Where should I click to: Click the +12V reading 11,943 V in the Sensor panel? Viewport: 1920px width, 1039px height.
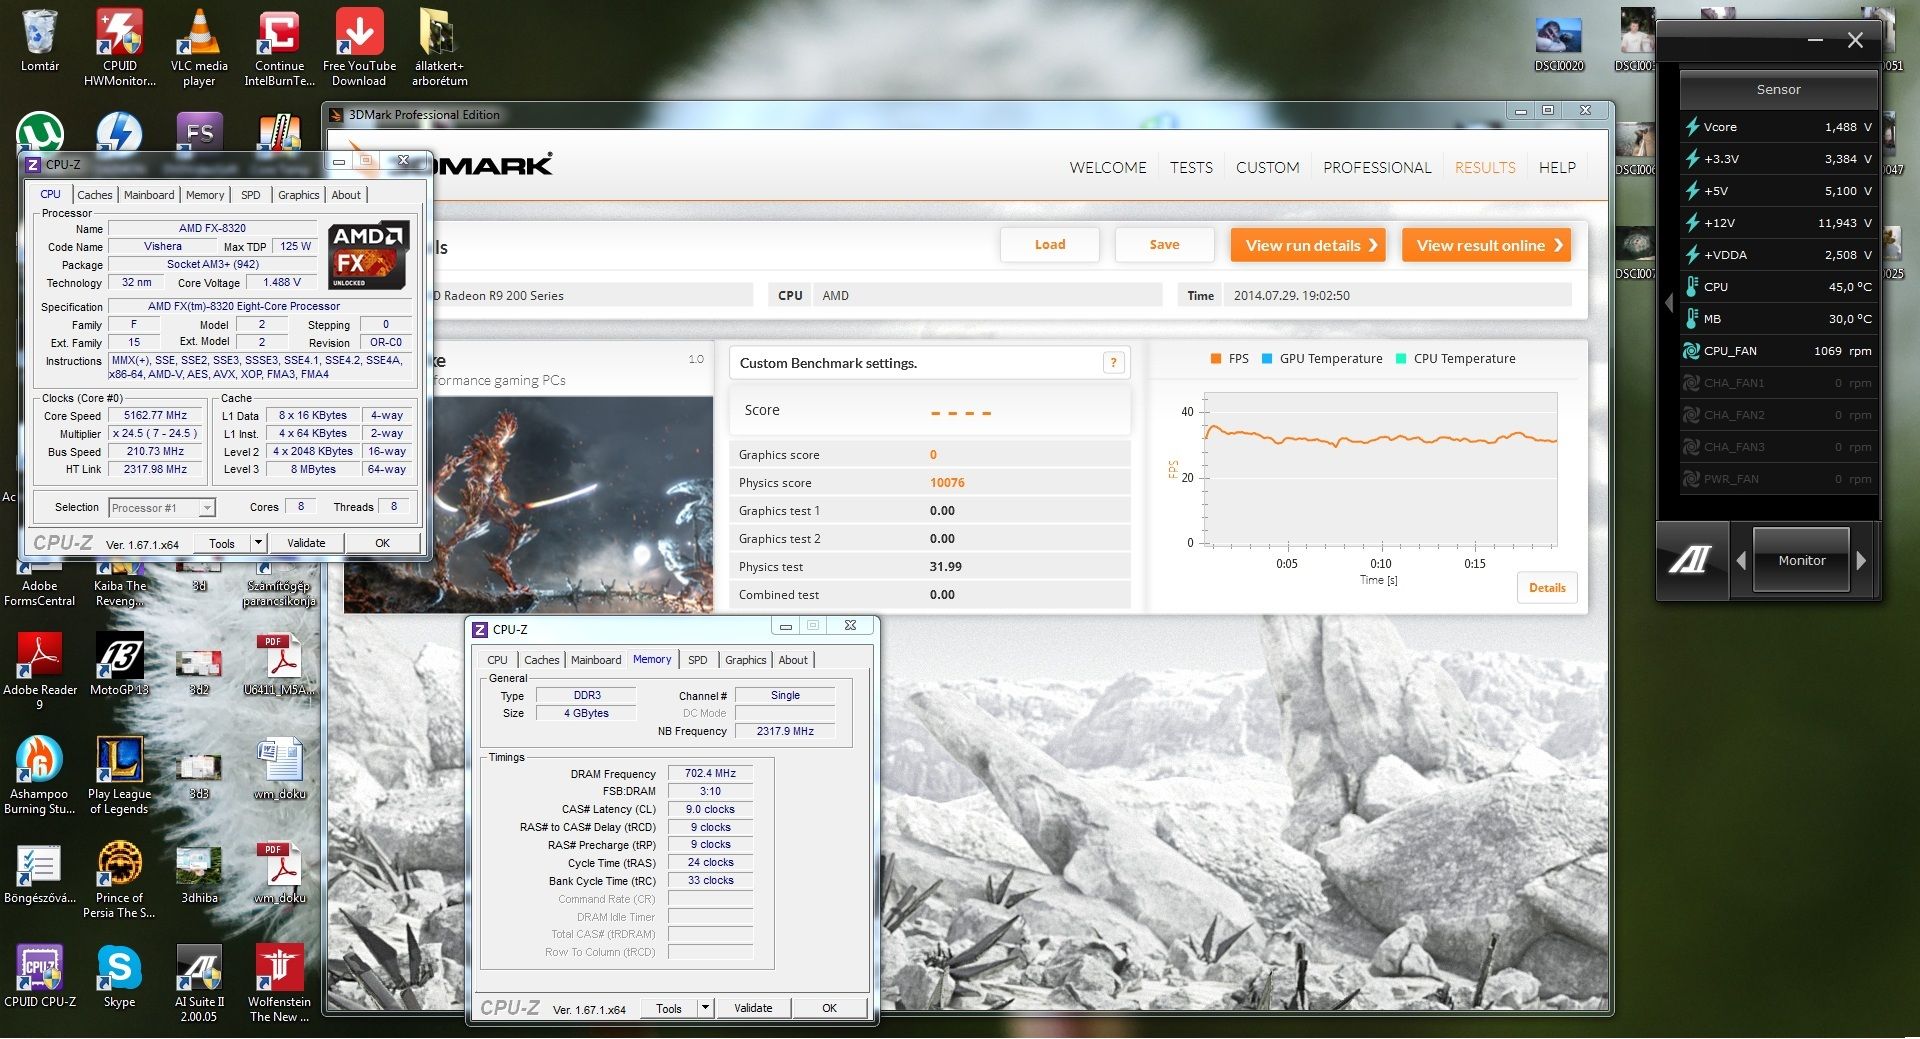pos(1844,223)
